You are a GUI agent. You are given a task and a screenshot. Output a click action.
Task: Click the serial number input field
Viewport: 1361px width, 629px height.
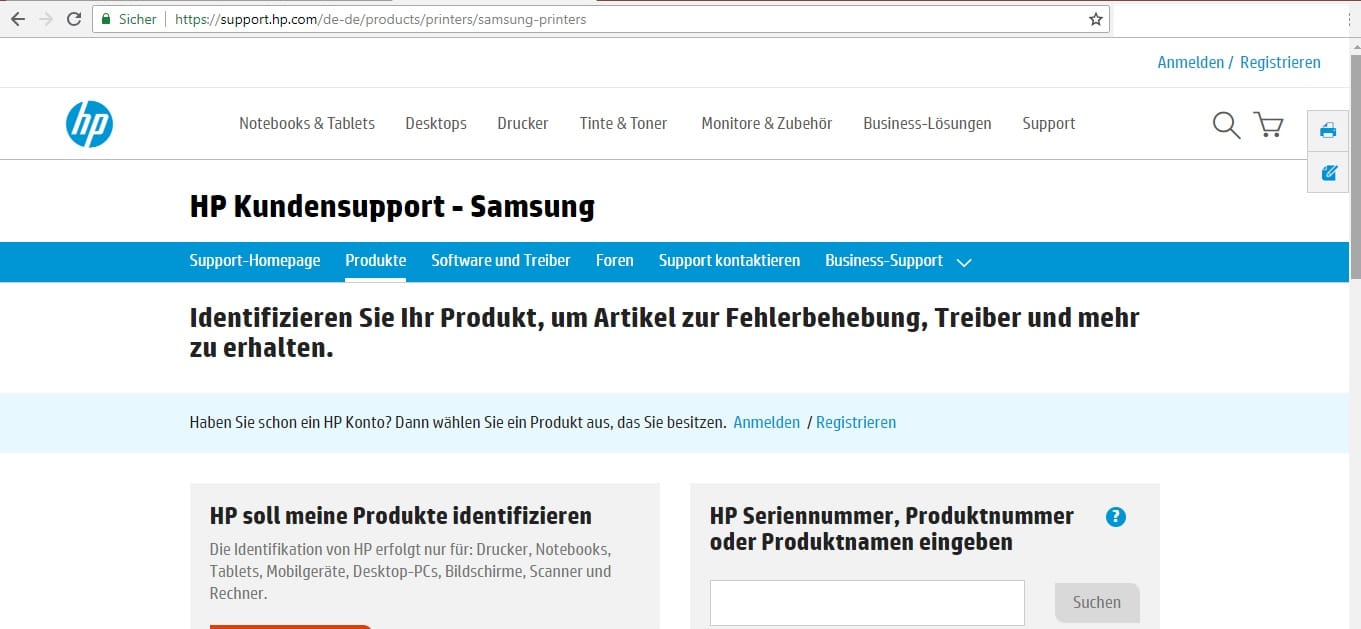click(868, 602)
